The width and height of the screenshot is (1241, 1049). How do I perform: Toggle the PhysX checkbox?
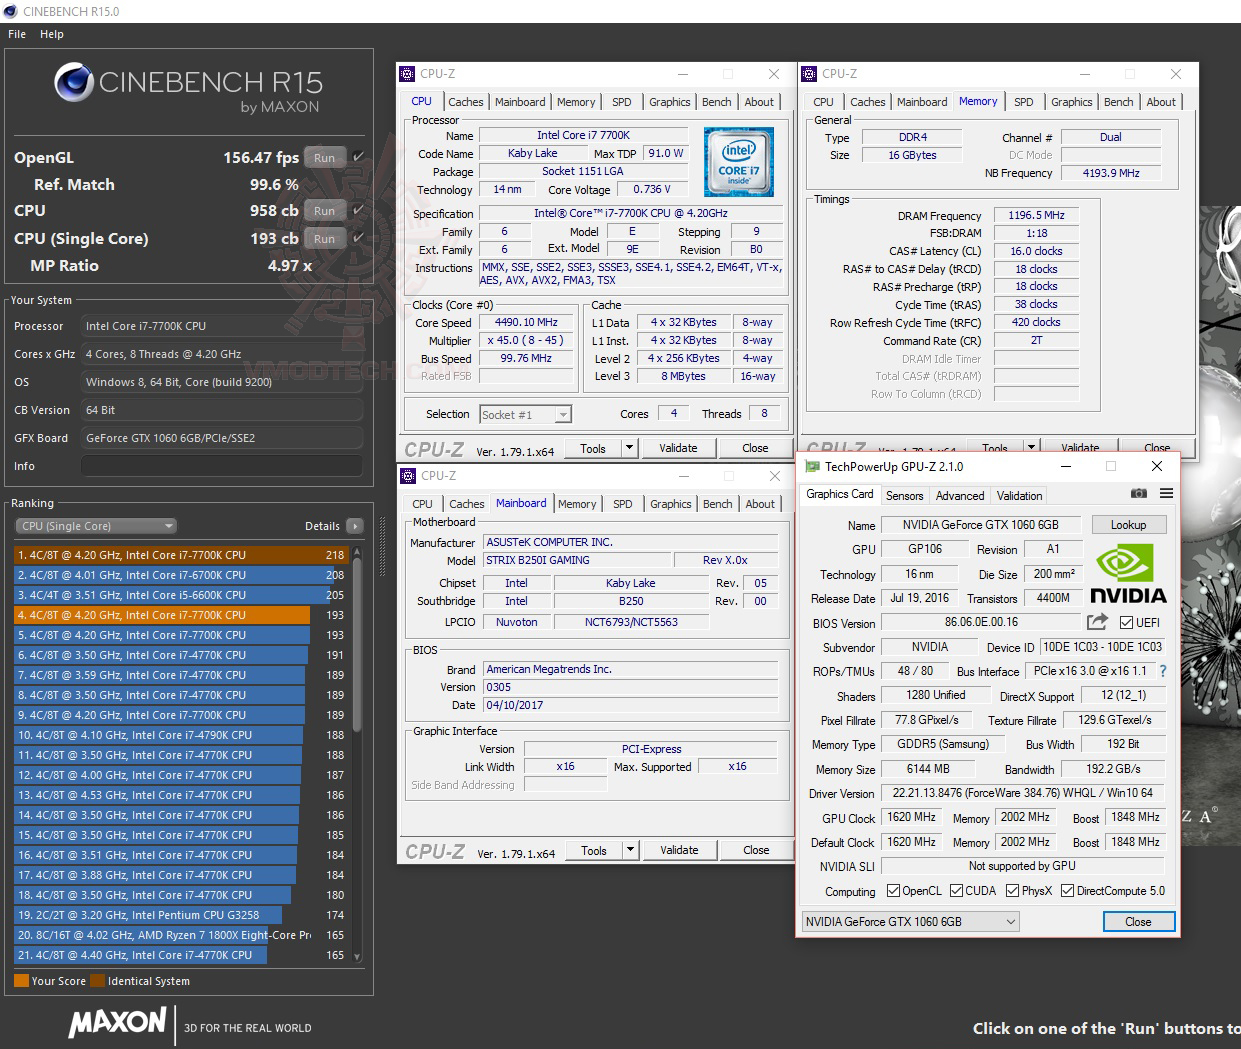click(1012, 891)
